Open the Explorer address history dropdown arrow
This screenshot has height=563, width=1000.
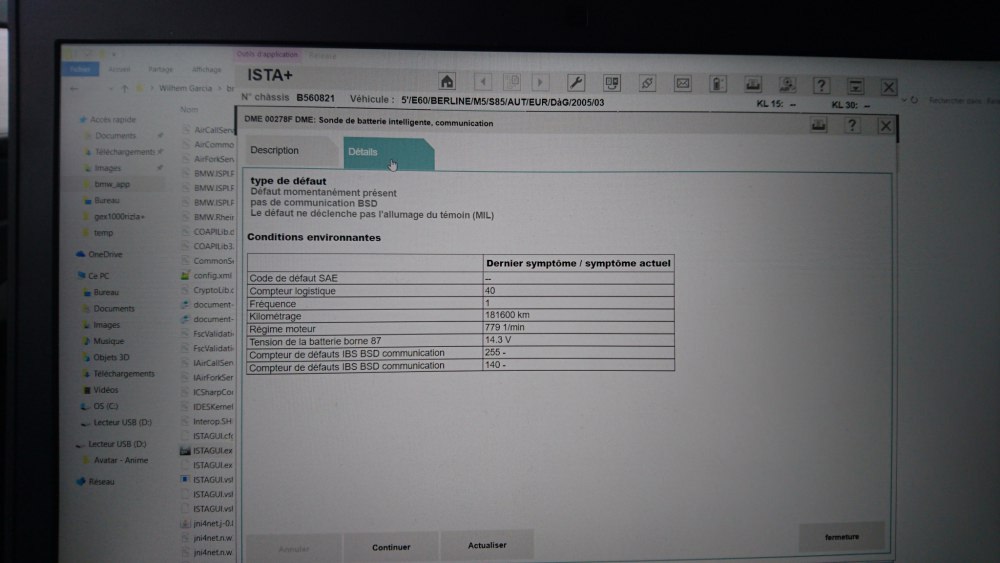tap(904, 100)
